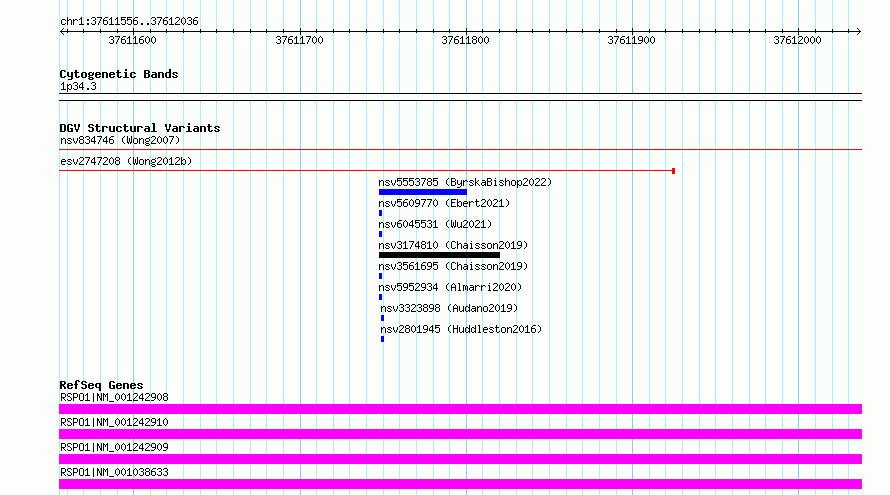
Task: Open the RSPO1|NM_001242908 gene label
Action: pos(114,397)
